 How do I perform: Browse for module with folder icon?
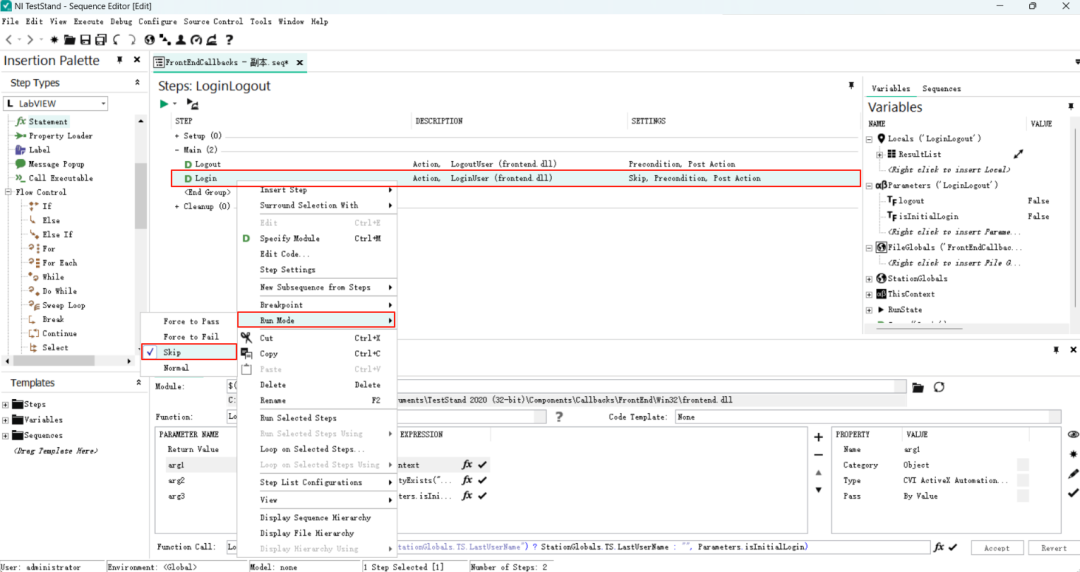[917, 387]
